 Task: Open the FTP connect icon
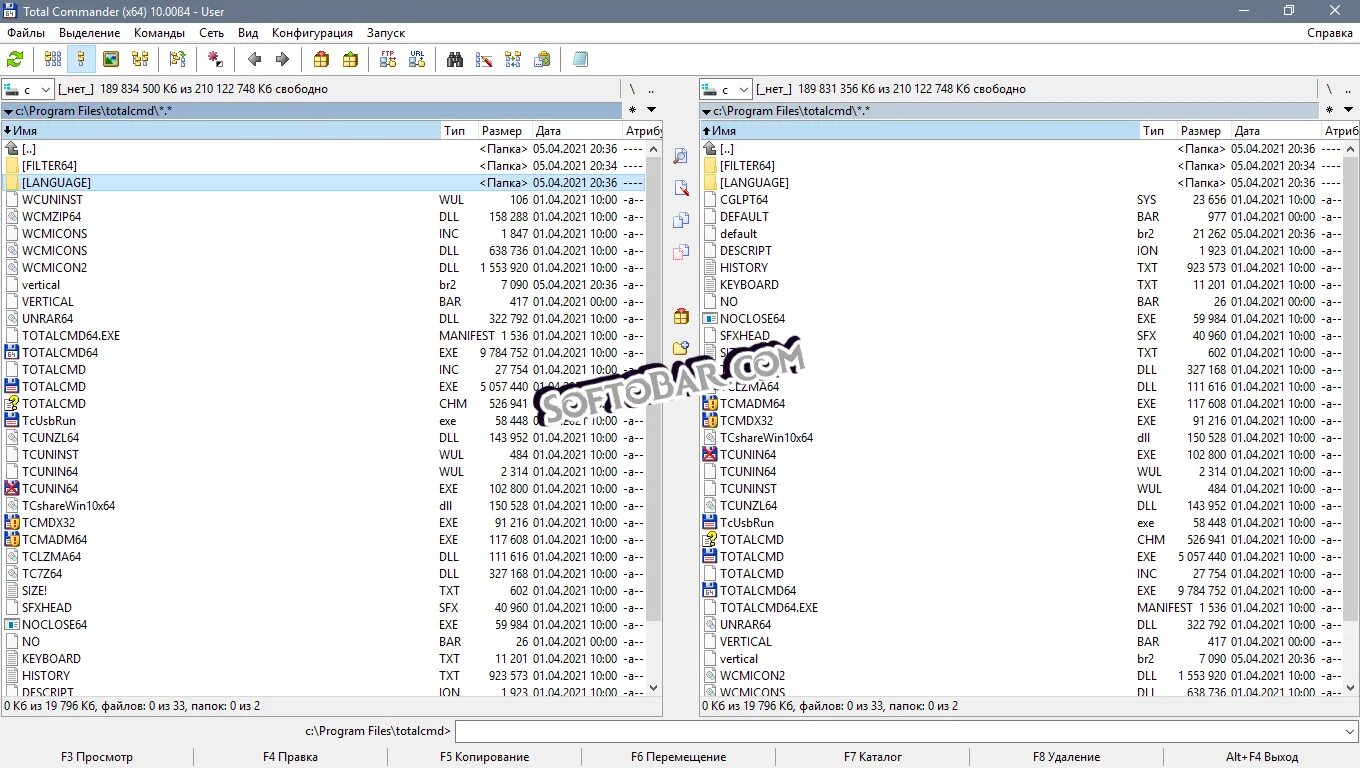pyautogui.click(x=388, y=59)
